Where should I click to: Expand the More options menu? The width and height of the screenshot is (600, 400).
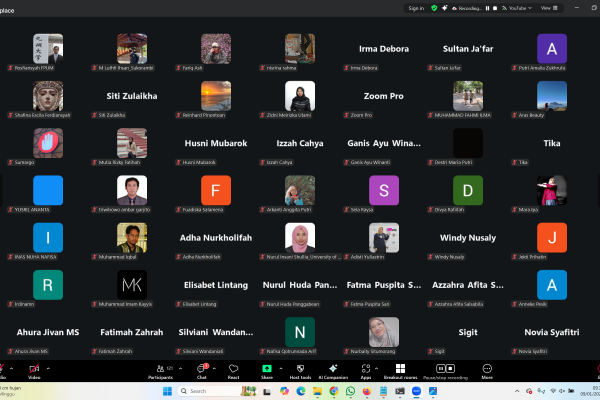487,370
